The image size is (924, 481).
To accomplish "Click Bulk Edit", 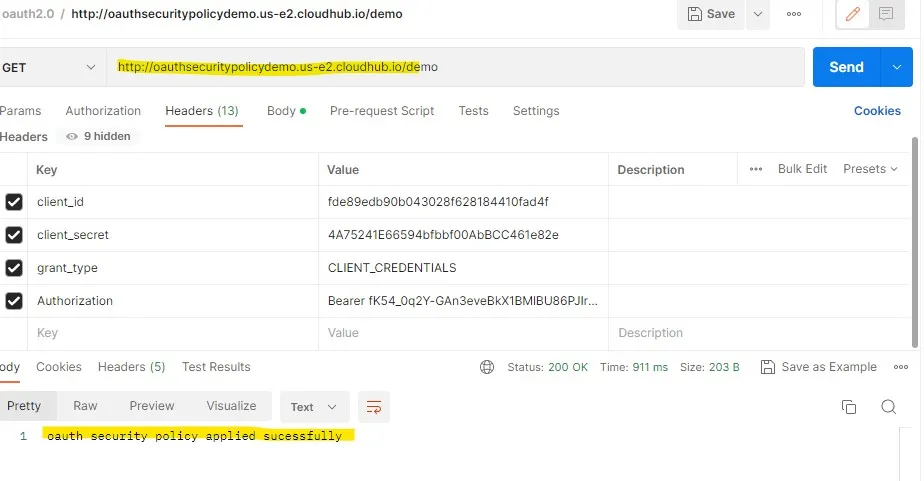I will point(802,169).
